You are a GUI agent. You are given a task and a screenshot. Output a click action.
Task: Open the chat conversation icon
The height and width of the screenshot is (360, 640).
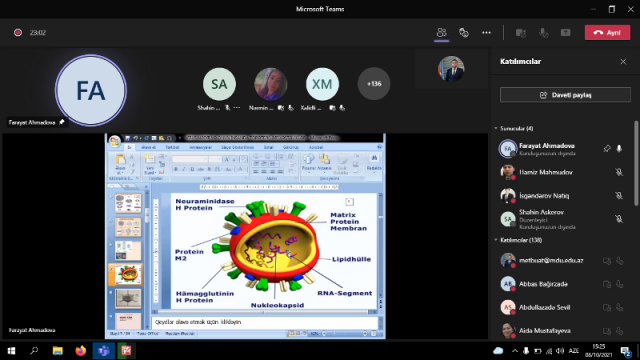tap(464, 33)
